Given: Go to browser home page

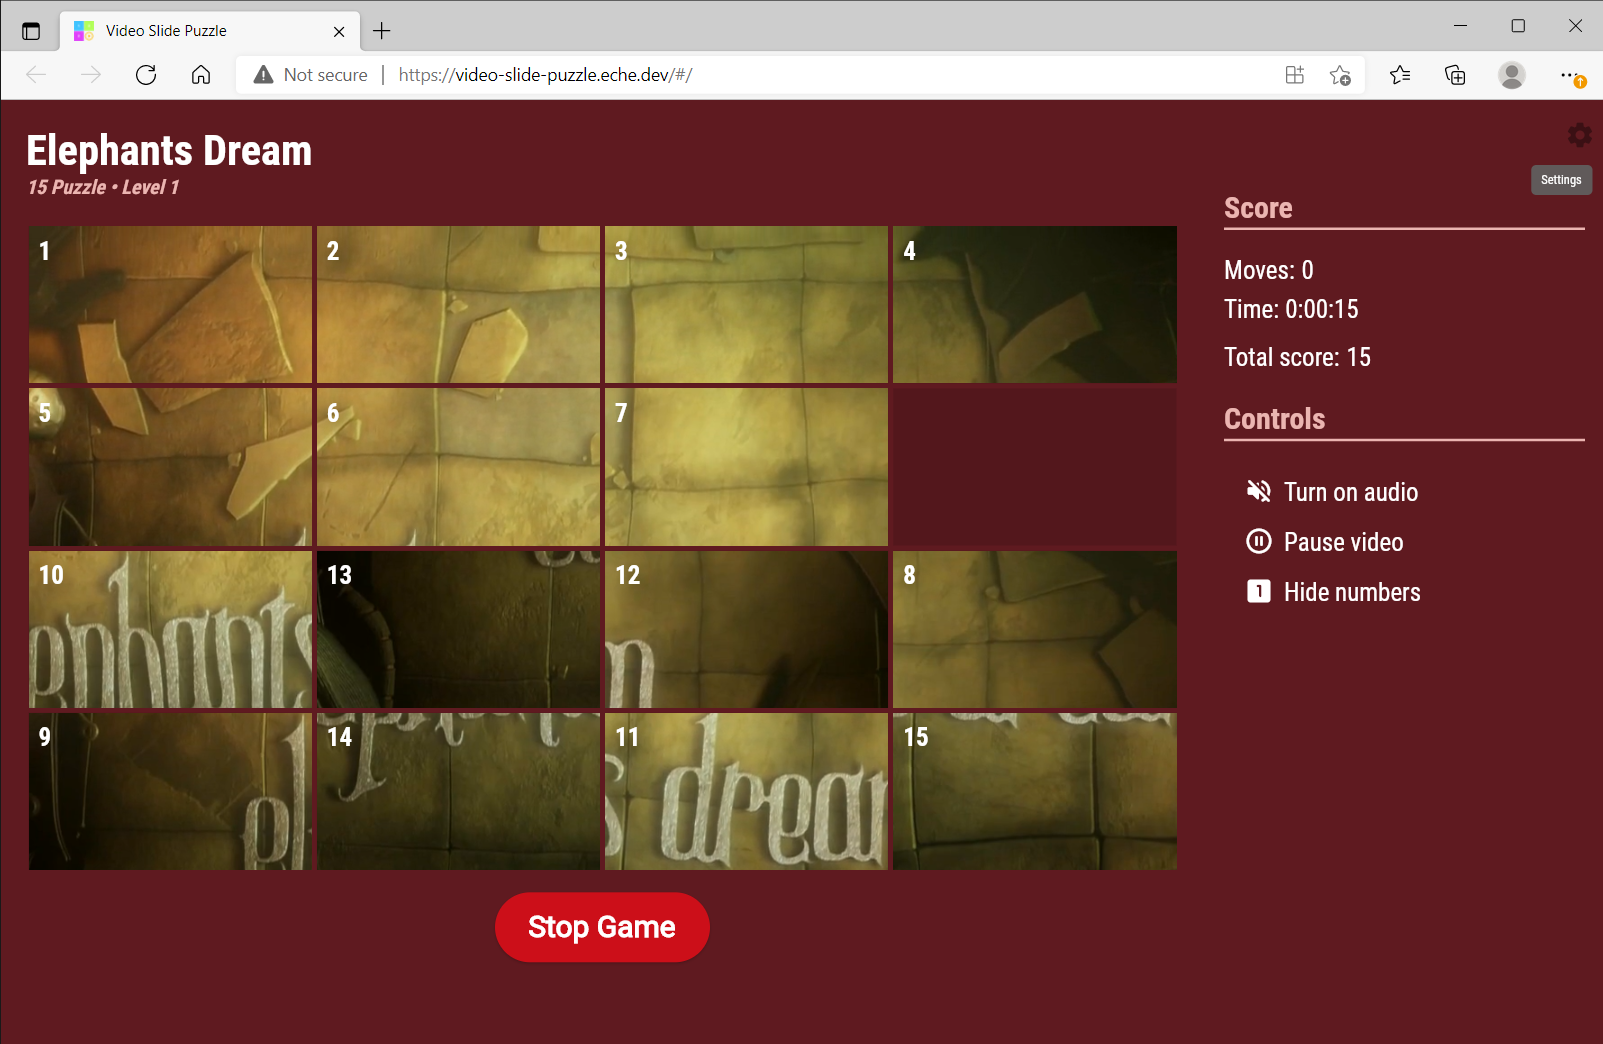Looking at the screenshot, I should [201, 75].
